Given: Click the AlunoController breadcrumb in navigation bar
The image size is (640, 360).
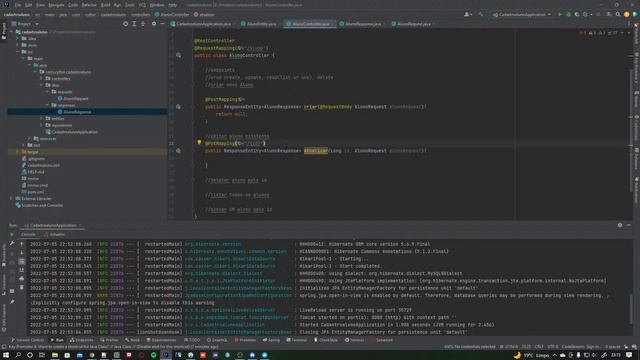Looking at the screenshot, I should tap(172, 15).
